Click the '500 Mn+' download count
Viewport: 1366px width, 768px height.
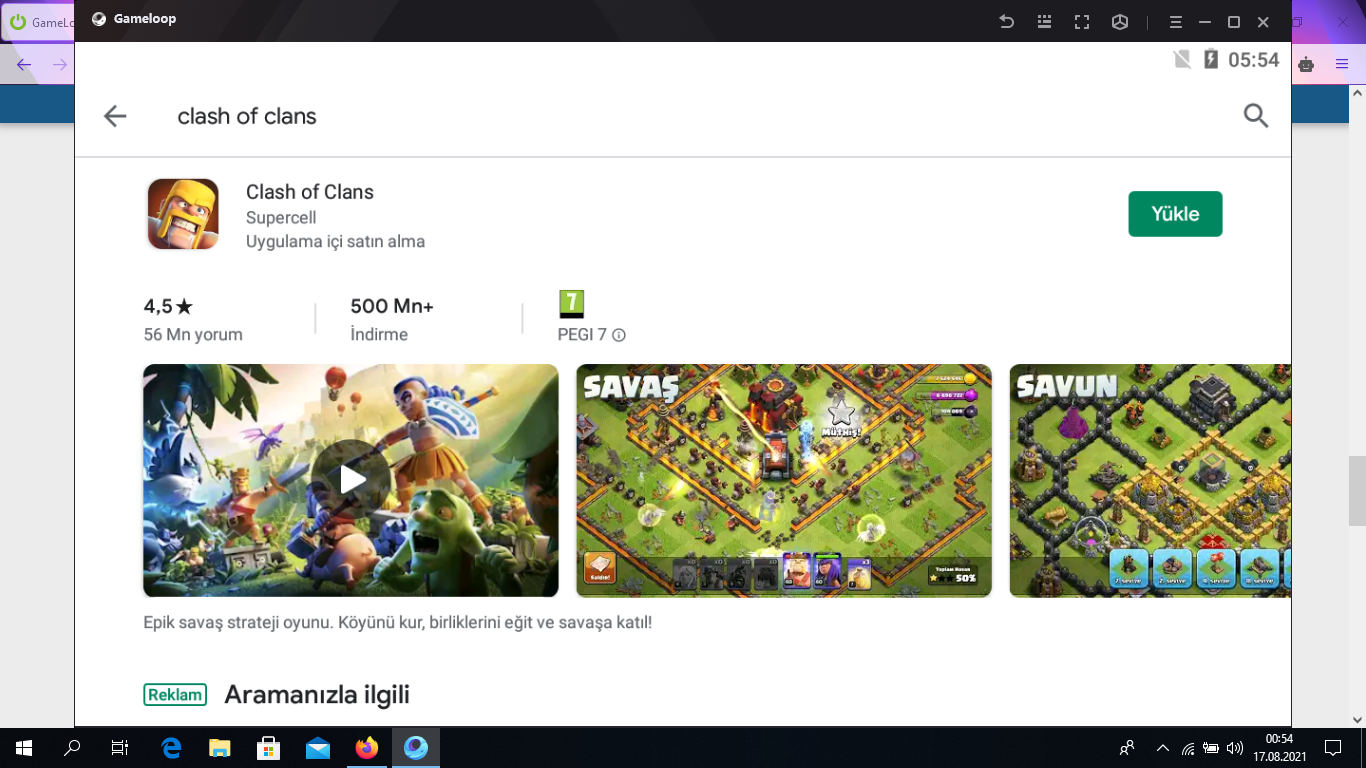coord(392,306)
